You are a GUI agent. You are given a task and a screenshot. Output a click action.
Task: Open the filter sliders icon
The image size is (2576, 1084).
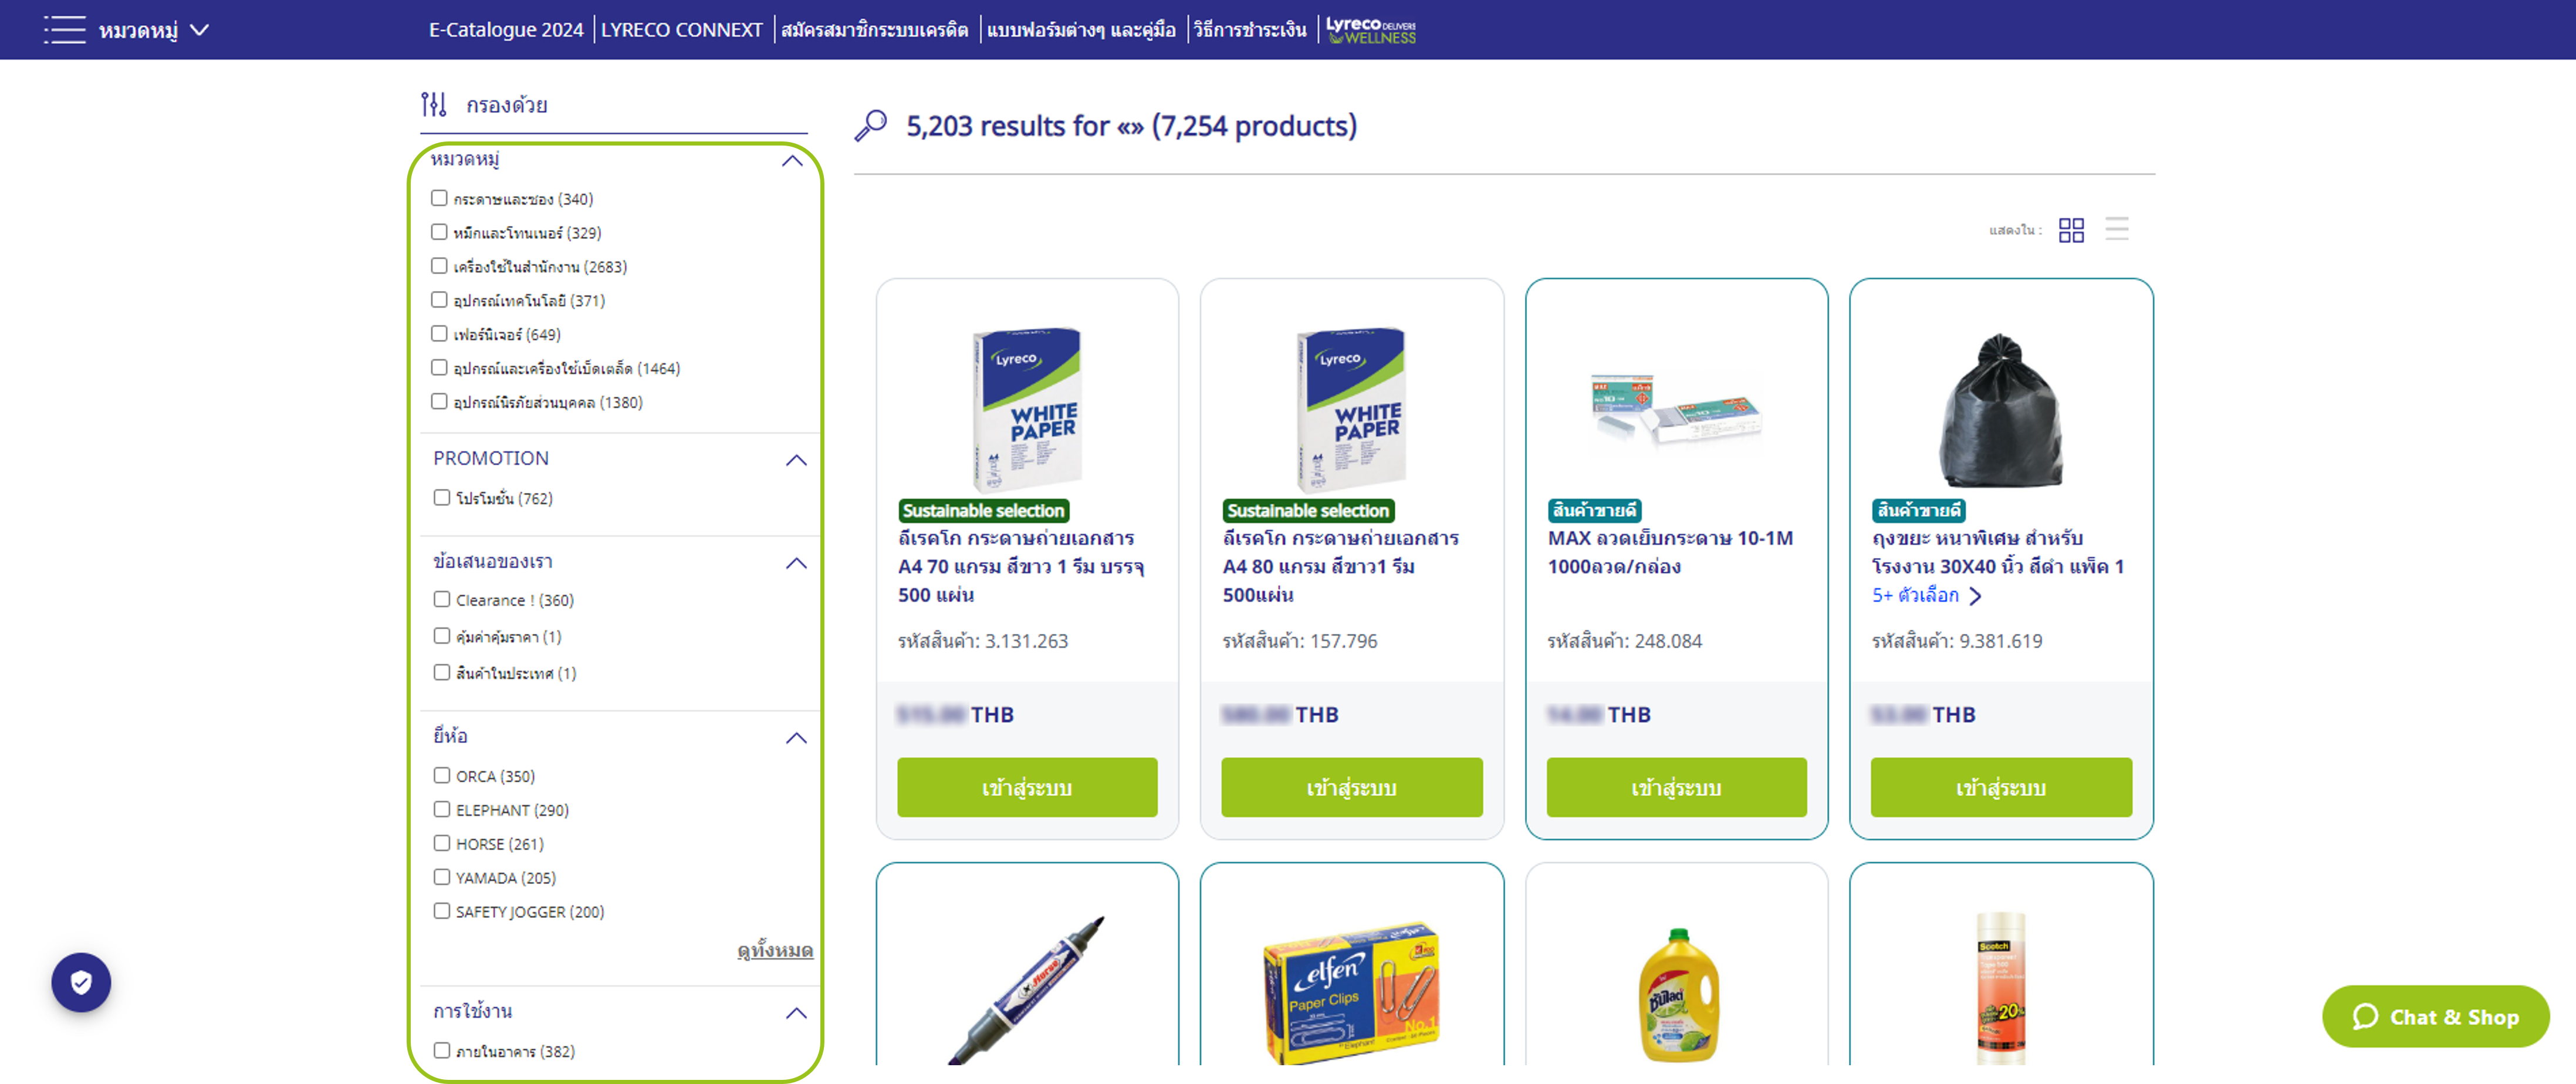[x=434, y=104]
